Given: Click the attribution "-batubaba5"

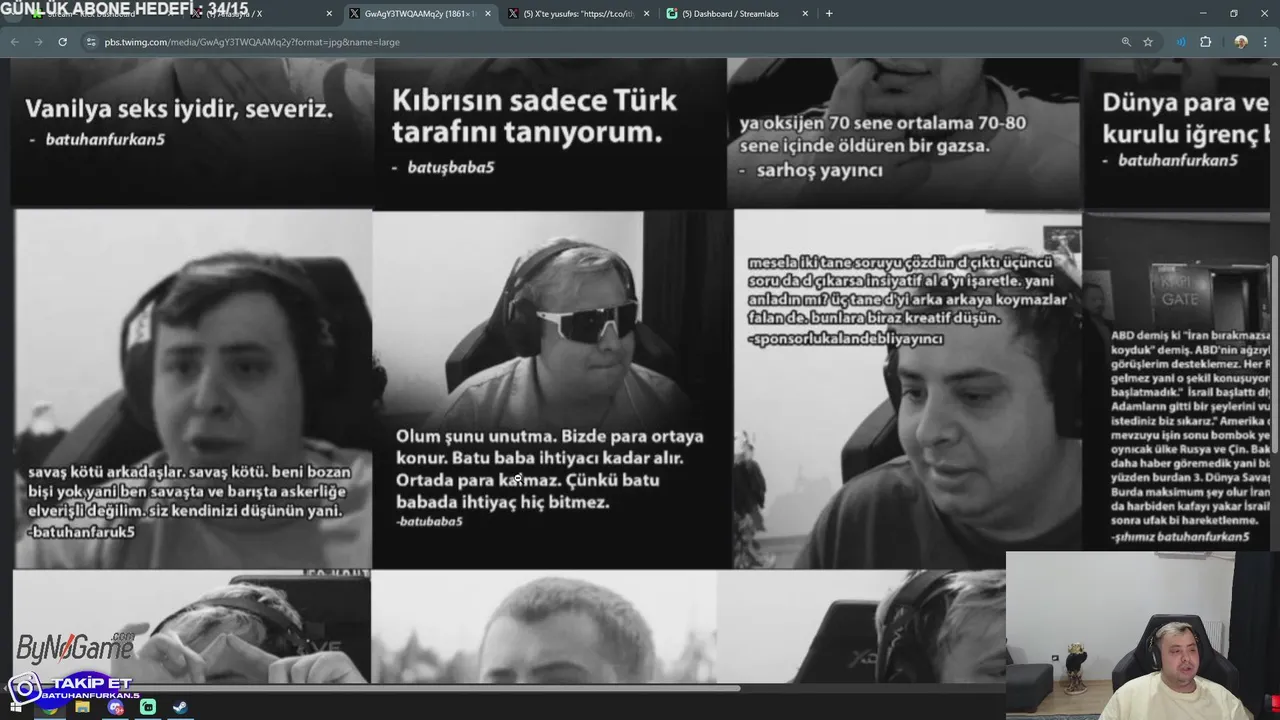Looking at the screenshot, I should coord(429,522).
